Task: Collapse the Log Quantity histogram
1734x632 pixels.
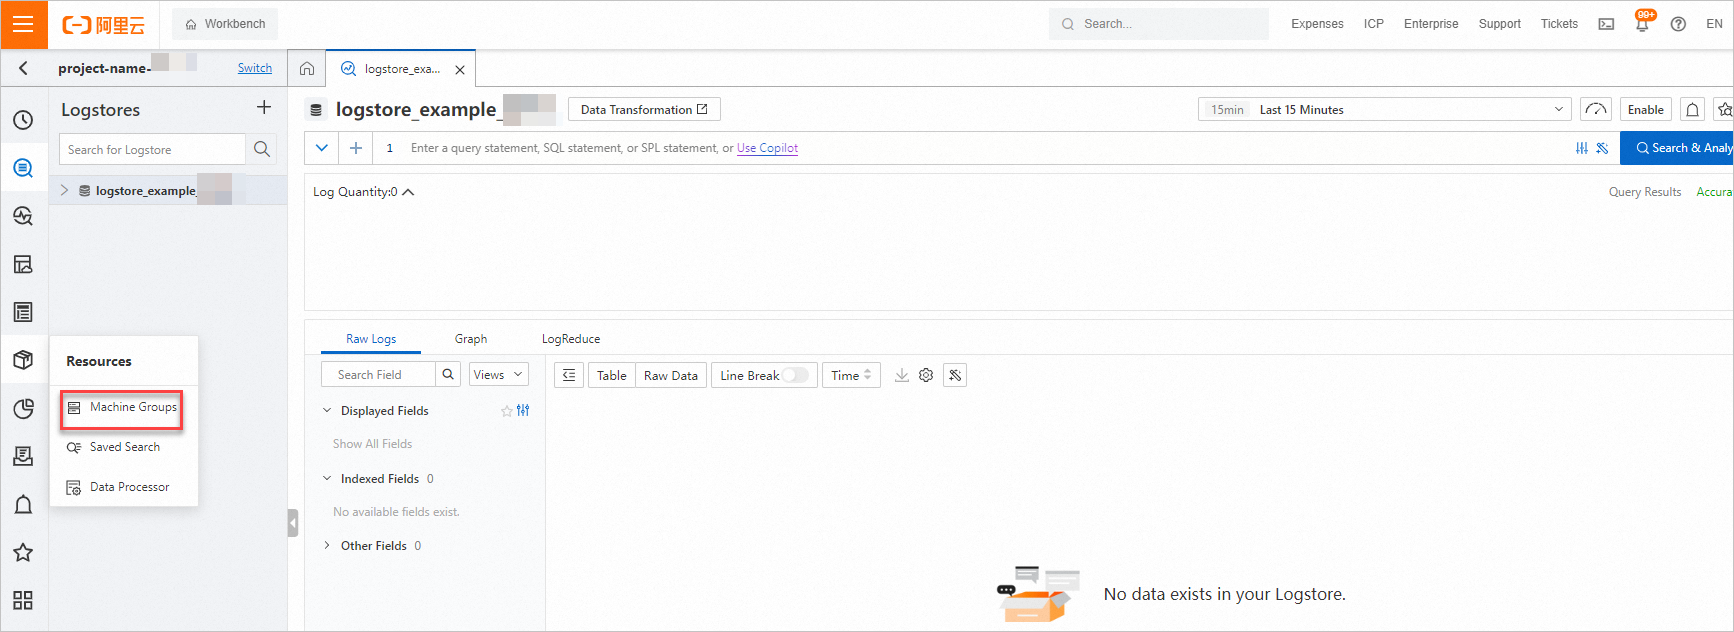Action: pos(408,192)
